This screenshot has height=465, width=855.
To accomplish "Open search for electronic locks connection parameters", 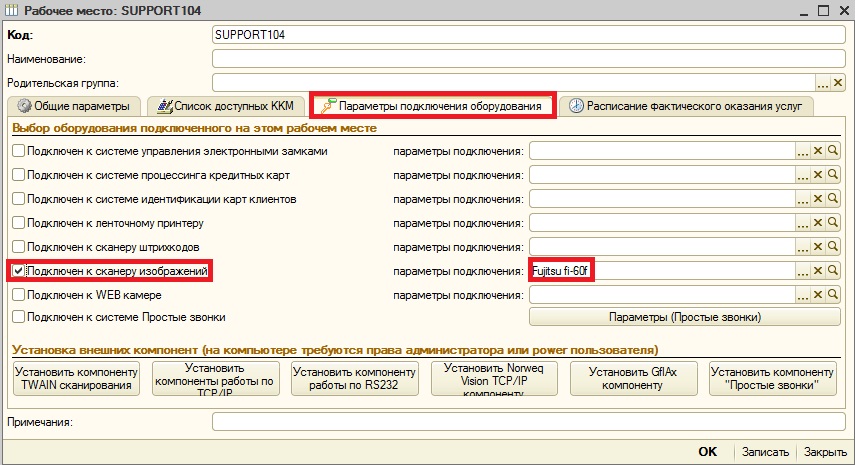I will click(x=833, y=151).
